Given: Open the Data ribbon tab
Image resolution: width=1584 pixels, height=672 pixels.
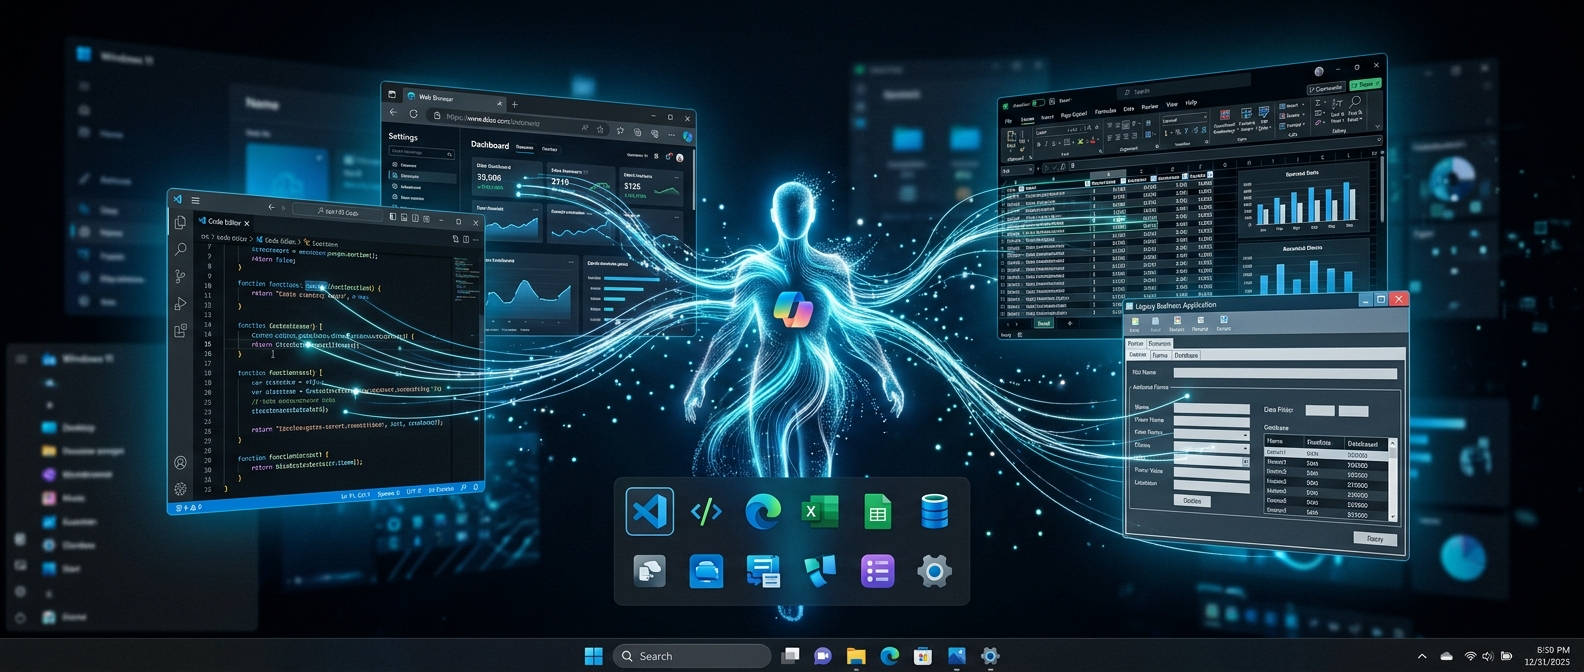Looking at the screenshot, I should pos(1128,109).
